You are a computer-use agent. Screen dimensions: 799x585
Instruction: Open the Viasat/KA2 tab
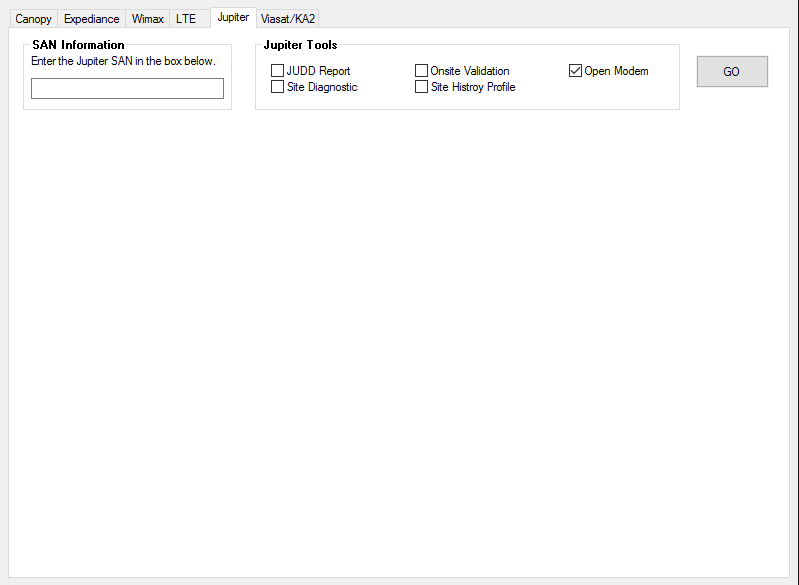(288, 19)
